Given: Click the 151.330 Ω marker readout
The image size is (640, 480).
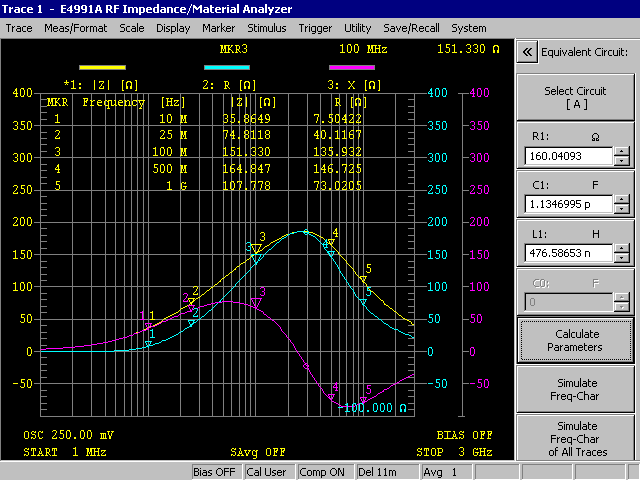Looking at the screenshot, I should (x=468, y=49).
